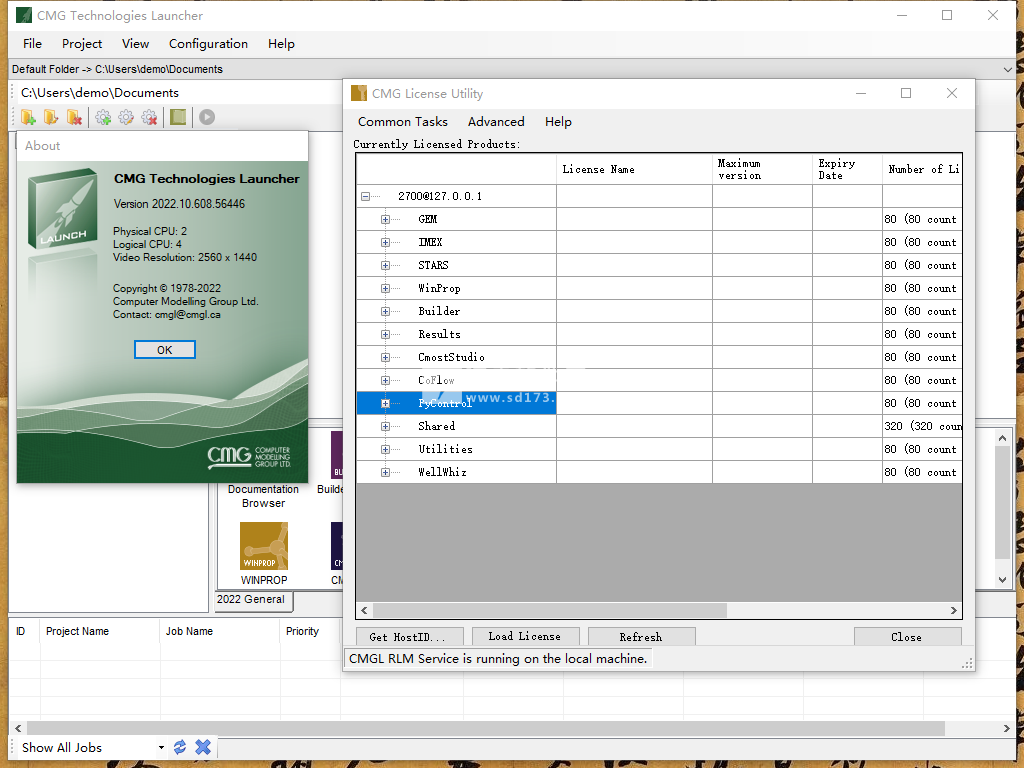1024x768 pixels.
Task: Click the CMG License Utility title icon
Action: [359, 93]
